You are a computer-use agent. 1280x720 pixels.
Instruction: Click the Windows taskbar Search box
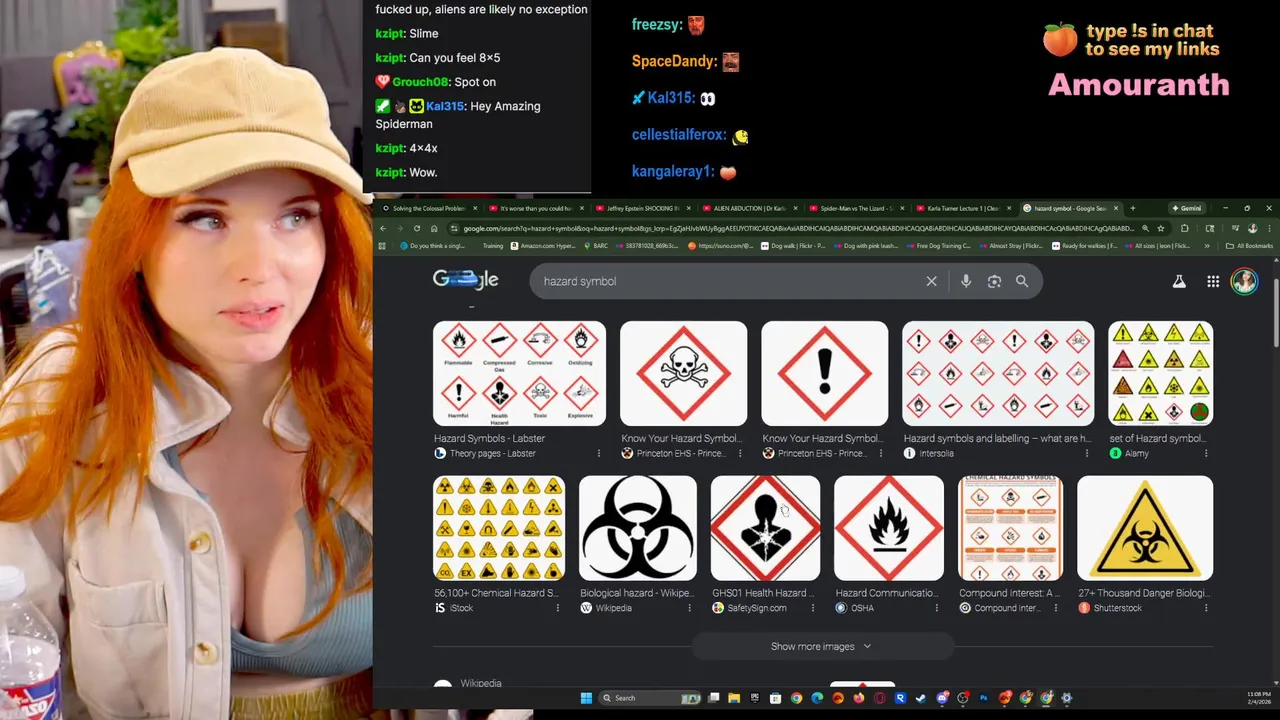pyautogui.click(x=650, y=698)
